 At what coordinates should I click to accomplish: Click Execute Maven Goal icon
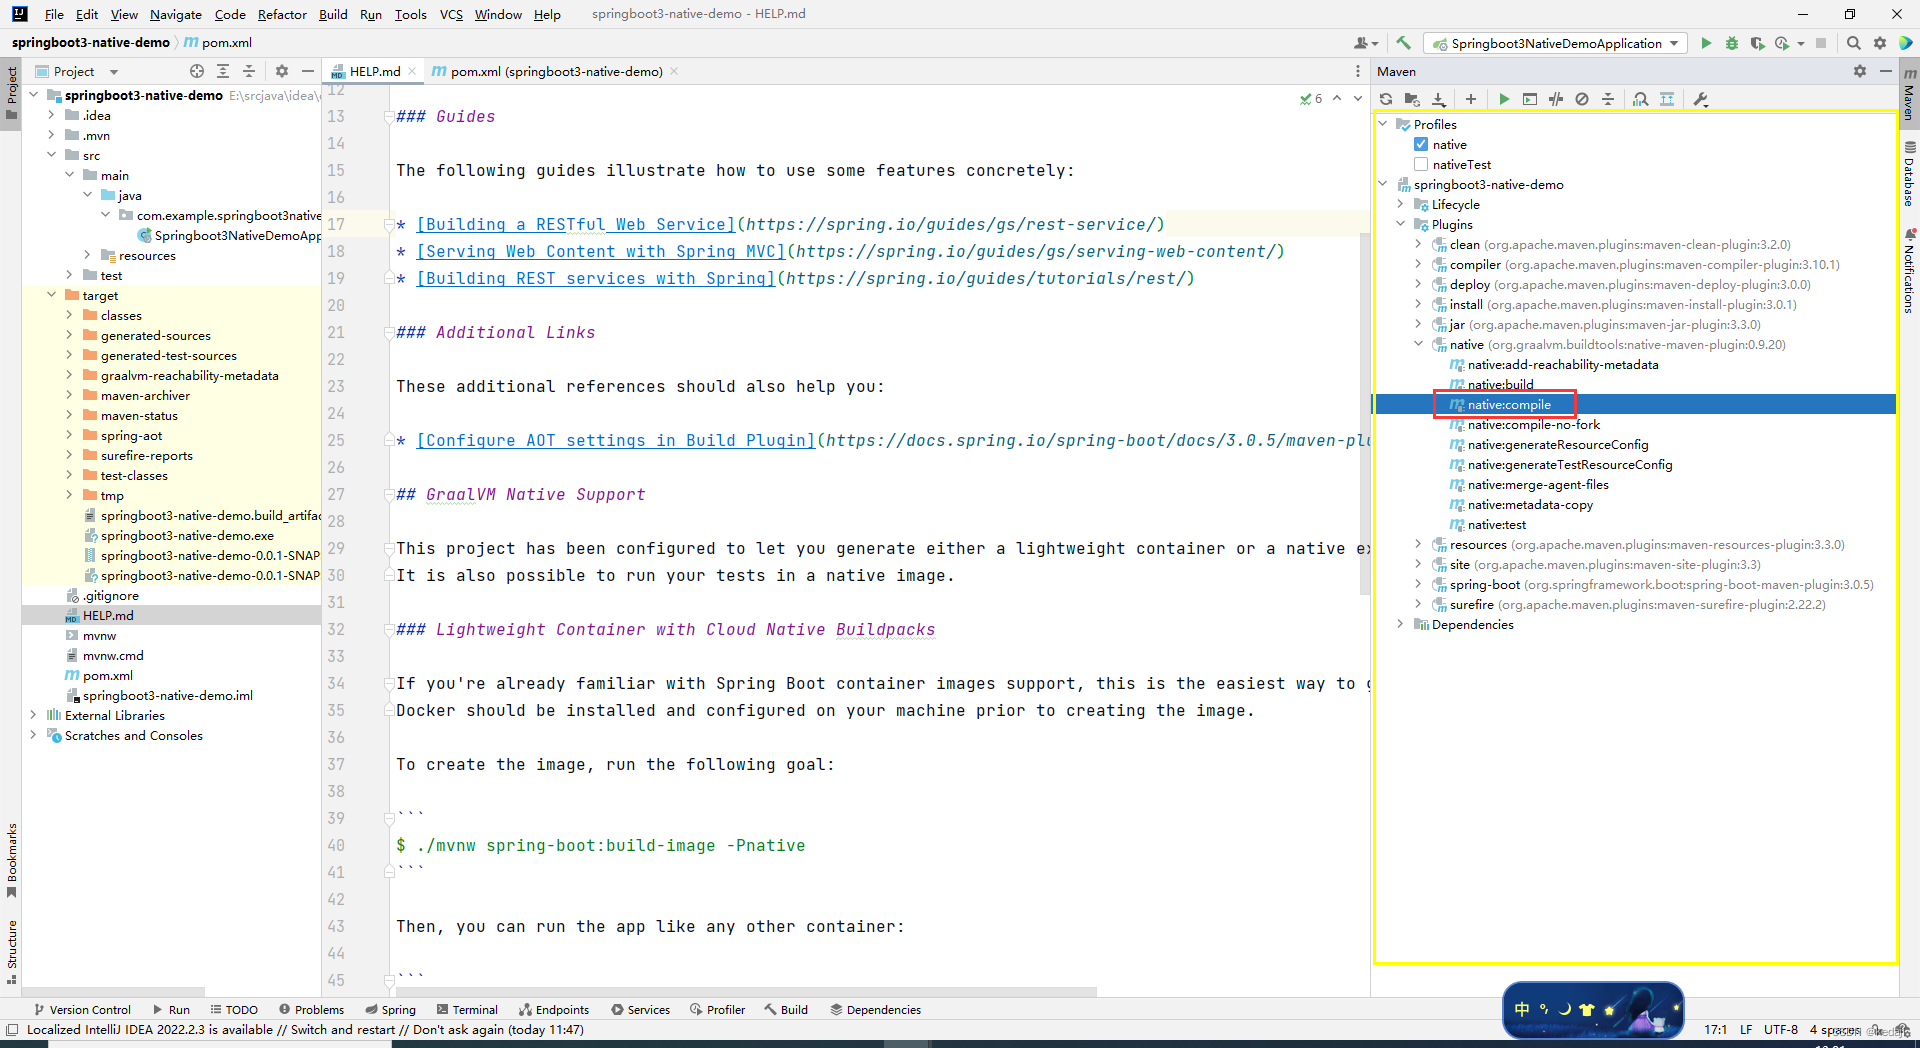[x=1530, y=99]
